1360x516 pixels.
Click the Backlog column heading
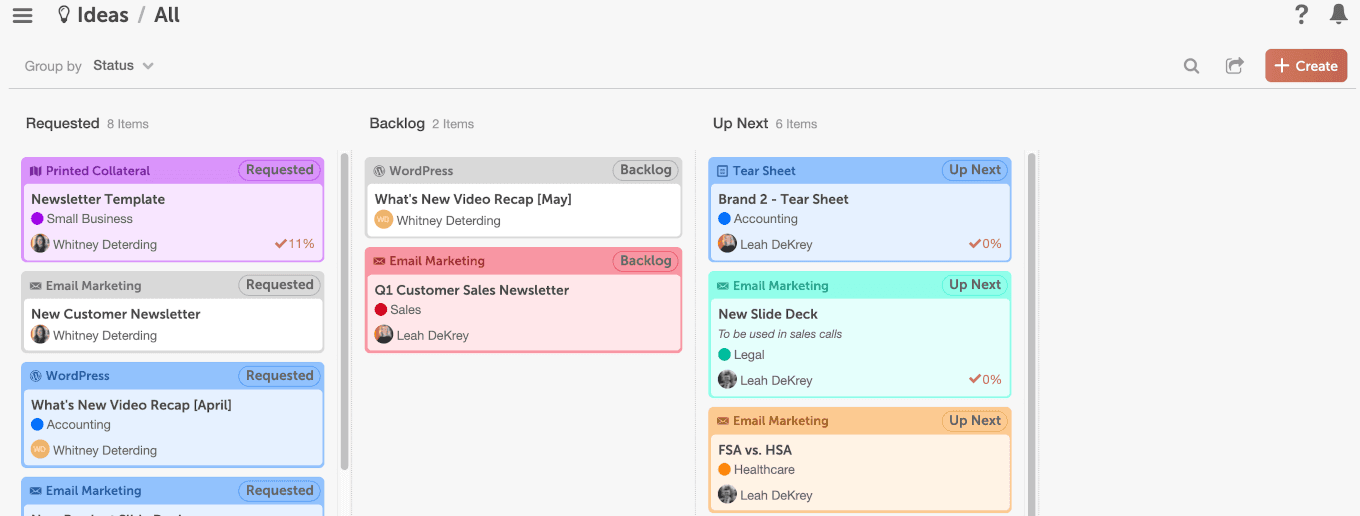(x=397, y=123)
